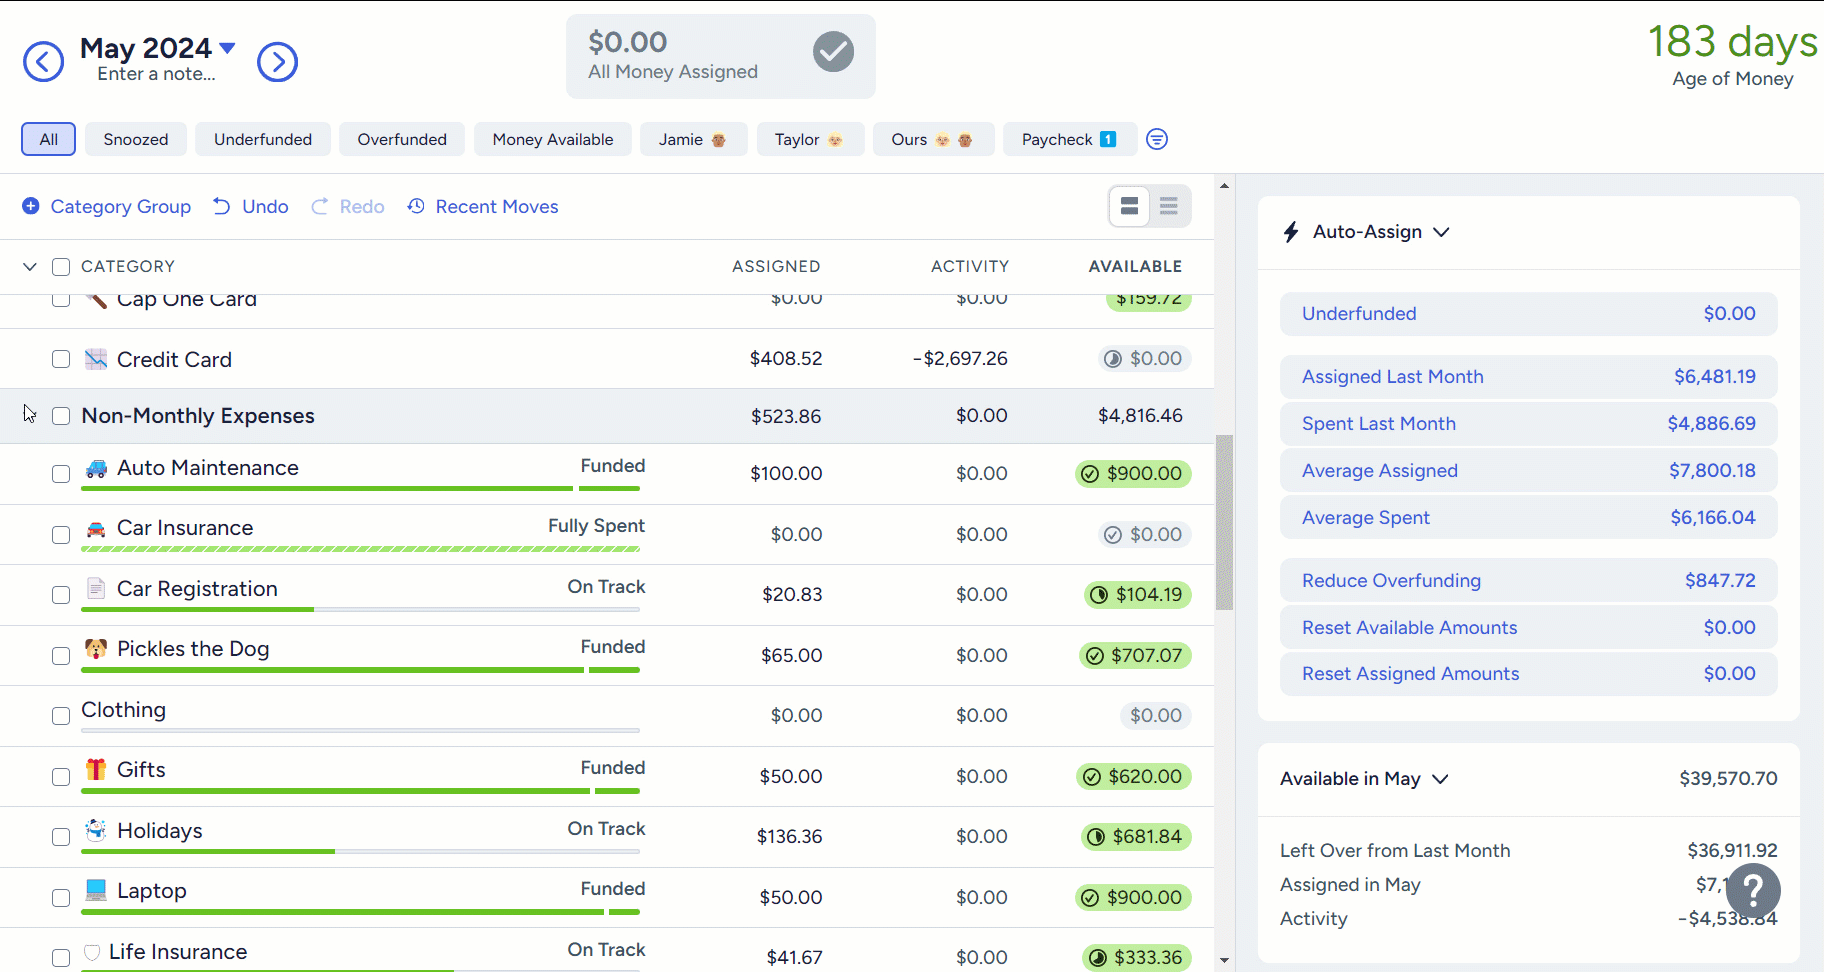Open the help question mark button
The width and height of the screenshot is (1824, 972).
pyautogui.click(x=1753, y=891)
